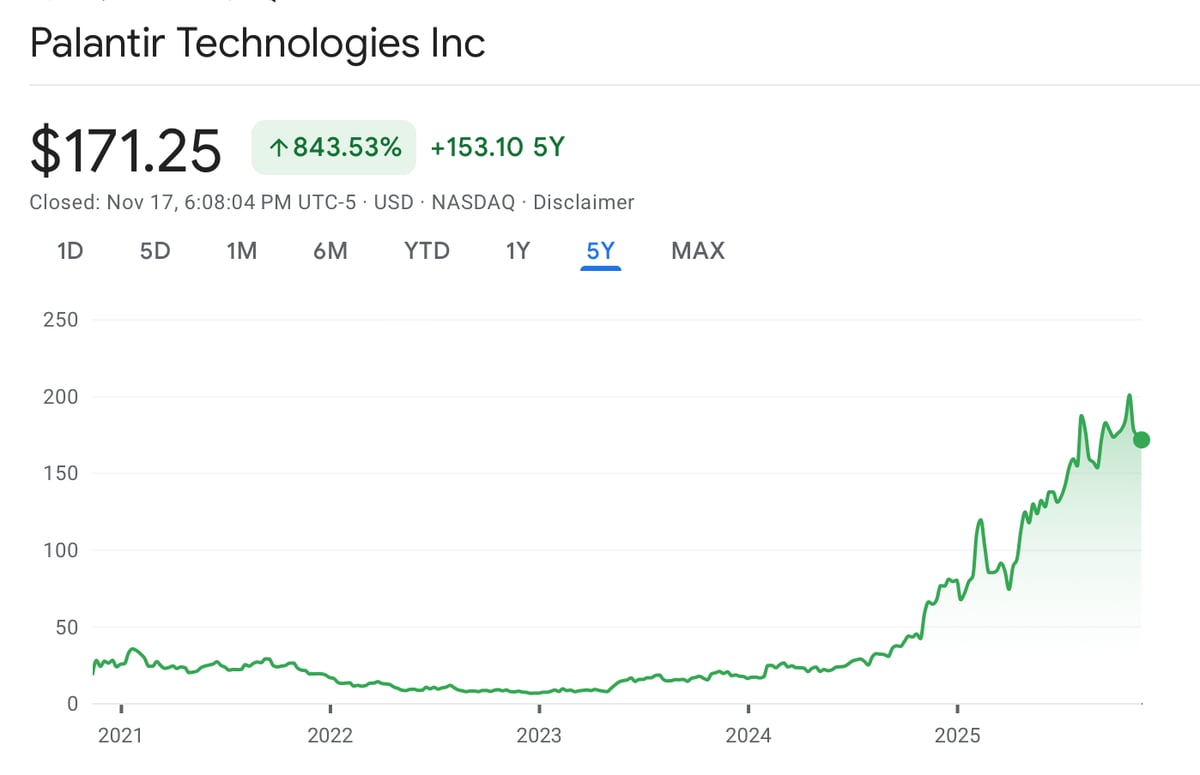
Task: Choose the 6M time range
Action: (x=330, y=250)
